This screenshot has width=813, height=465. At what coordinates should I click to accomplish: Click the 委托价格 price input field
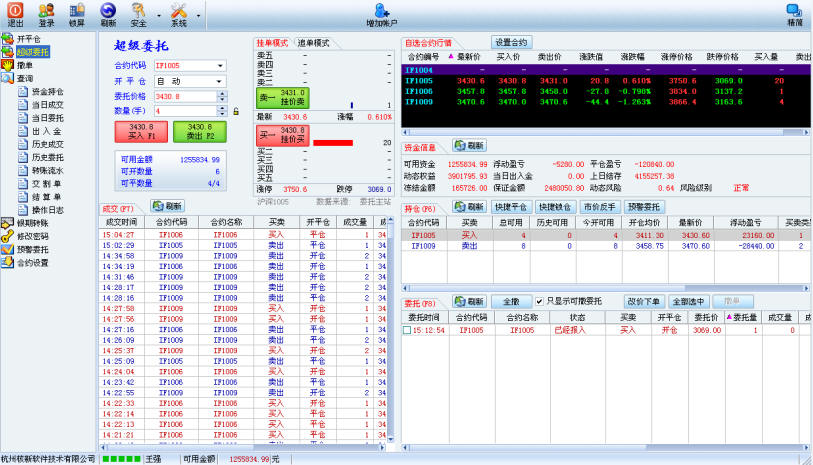pos(180,96)
